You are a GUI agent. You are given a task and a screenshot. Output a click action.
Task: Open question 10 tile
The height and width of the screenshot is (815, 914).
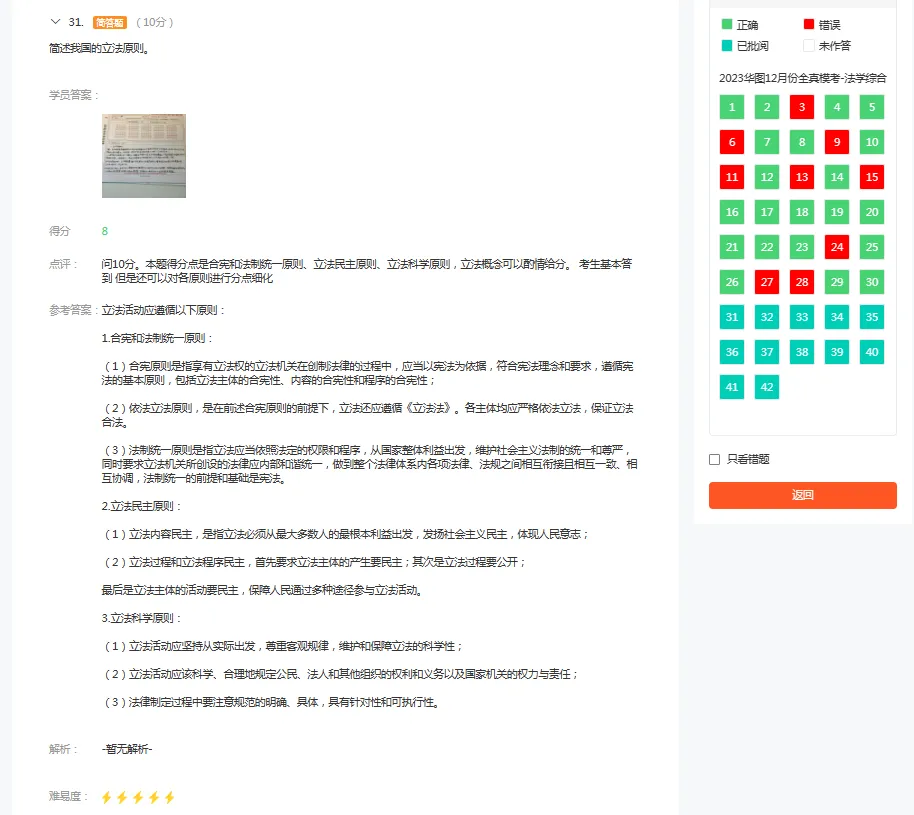pyautogui.click(x=872, y=142)
